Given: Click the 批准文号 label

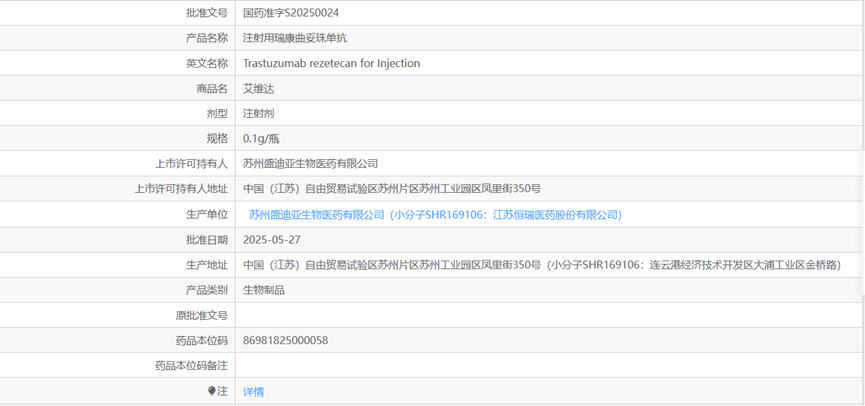Looking at the screenshot, I should [x=207, y=13].
